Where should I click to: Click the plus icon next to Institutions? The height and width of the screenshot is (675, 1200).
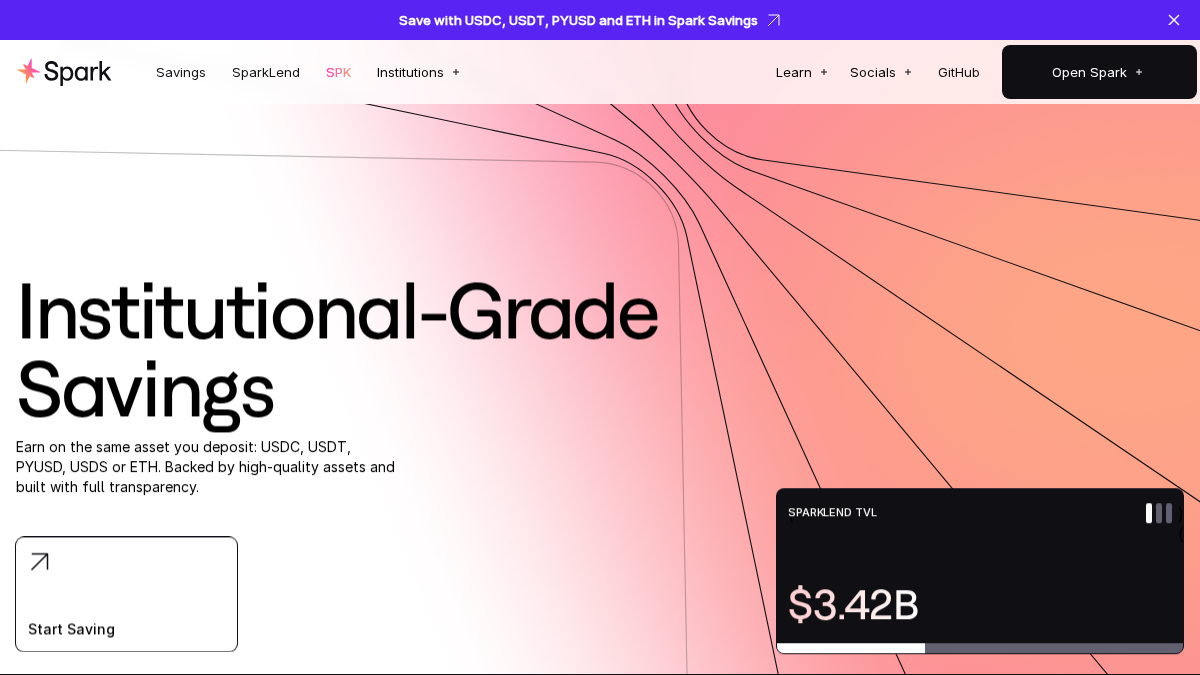click(x=456, y=72)
